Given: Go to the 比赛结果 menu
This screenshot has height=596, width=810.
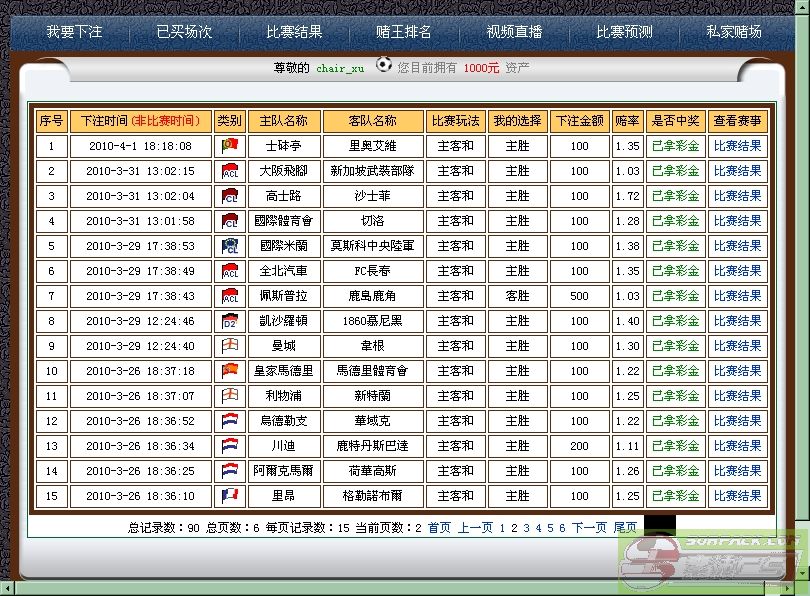Looking at the screenshot, I should pos(294,32).
